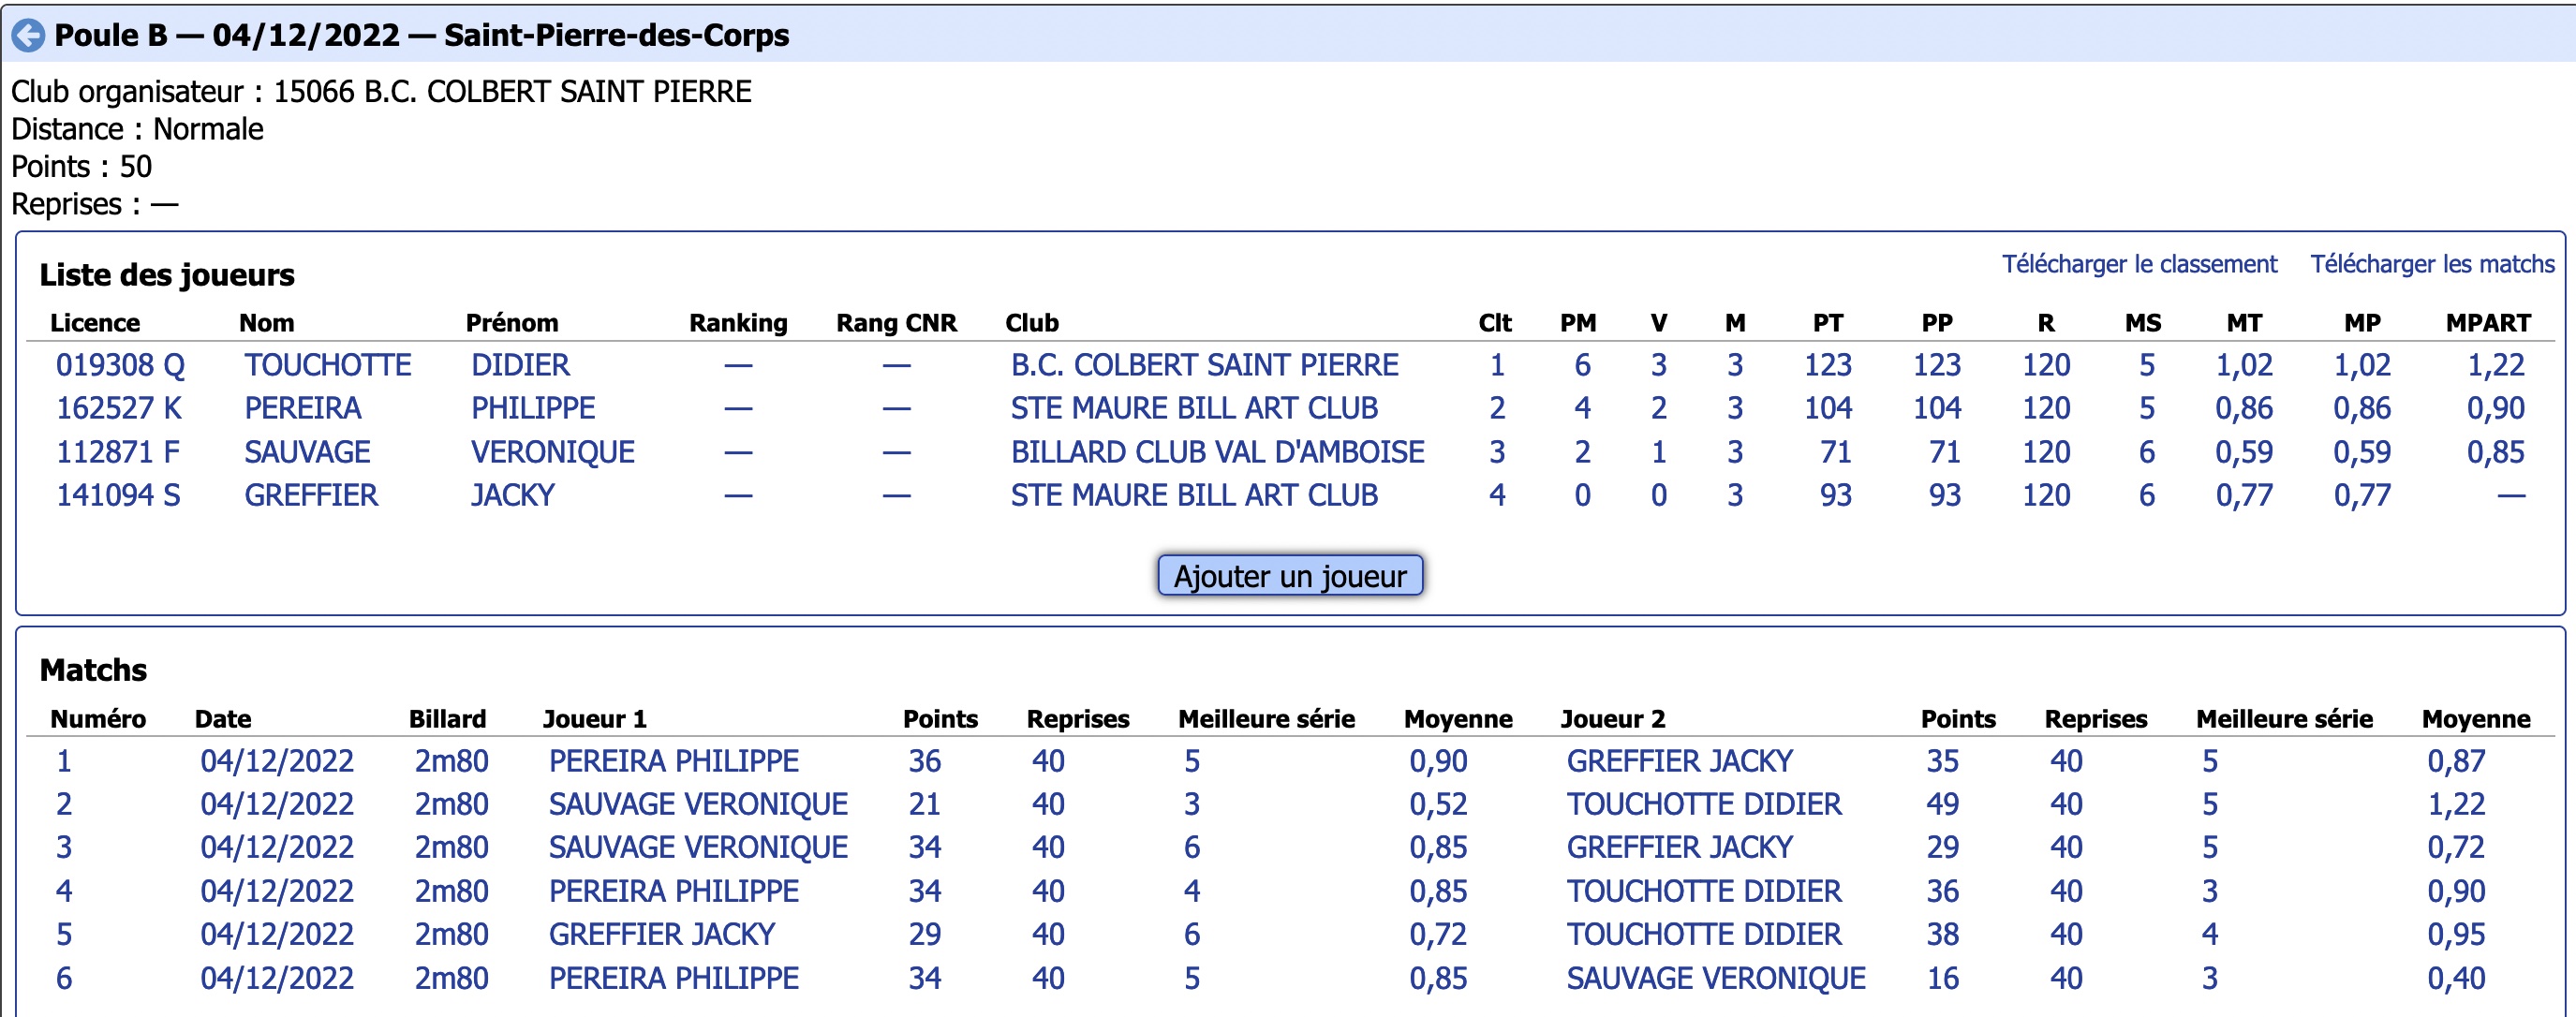Click the blue back arrow icon
The width and height of the screenshot is (2576, 1017).
coord(28,36)
